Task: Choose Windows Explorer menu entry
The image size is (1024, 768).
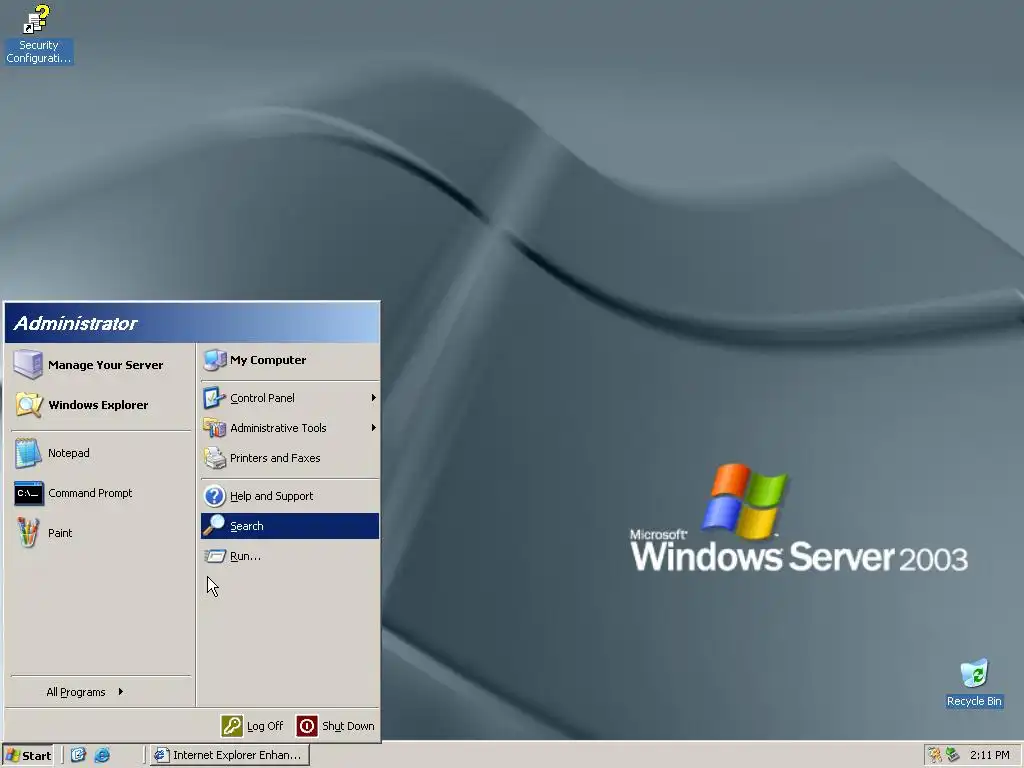Action: (x=101, y=405)
